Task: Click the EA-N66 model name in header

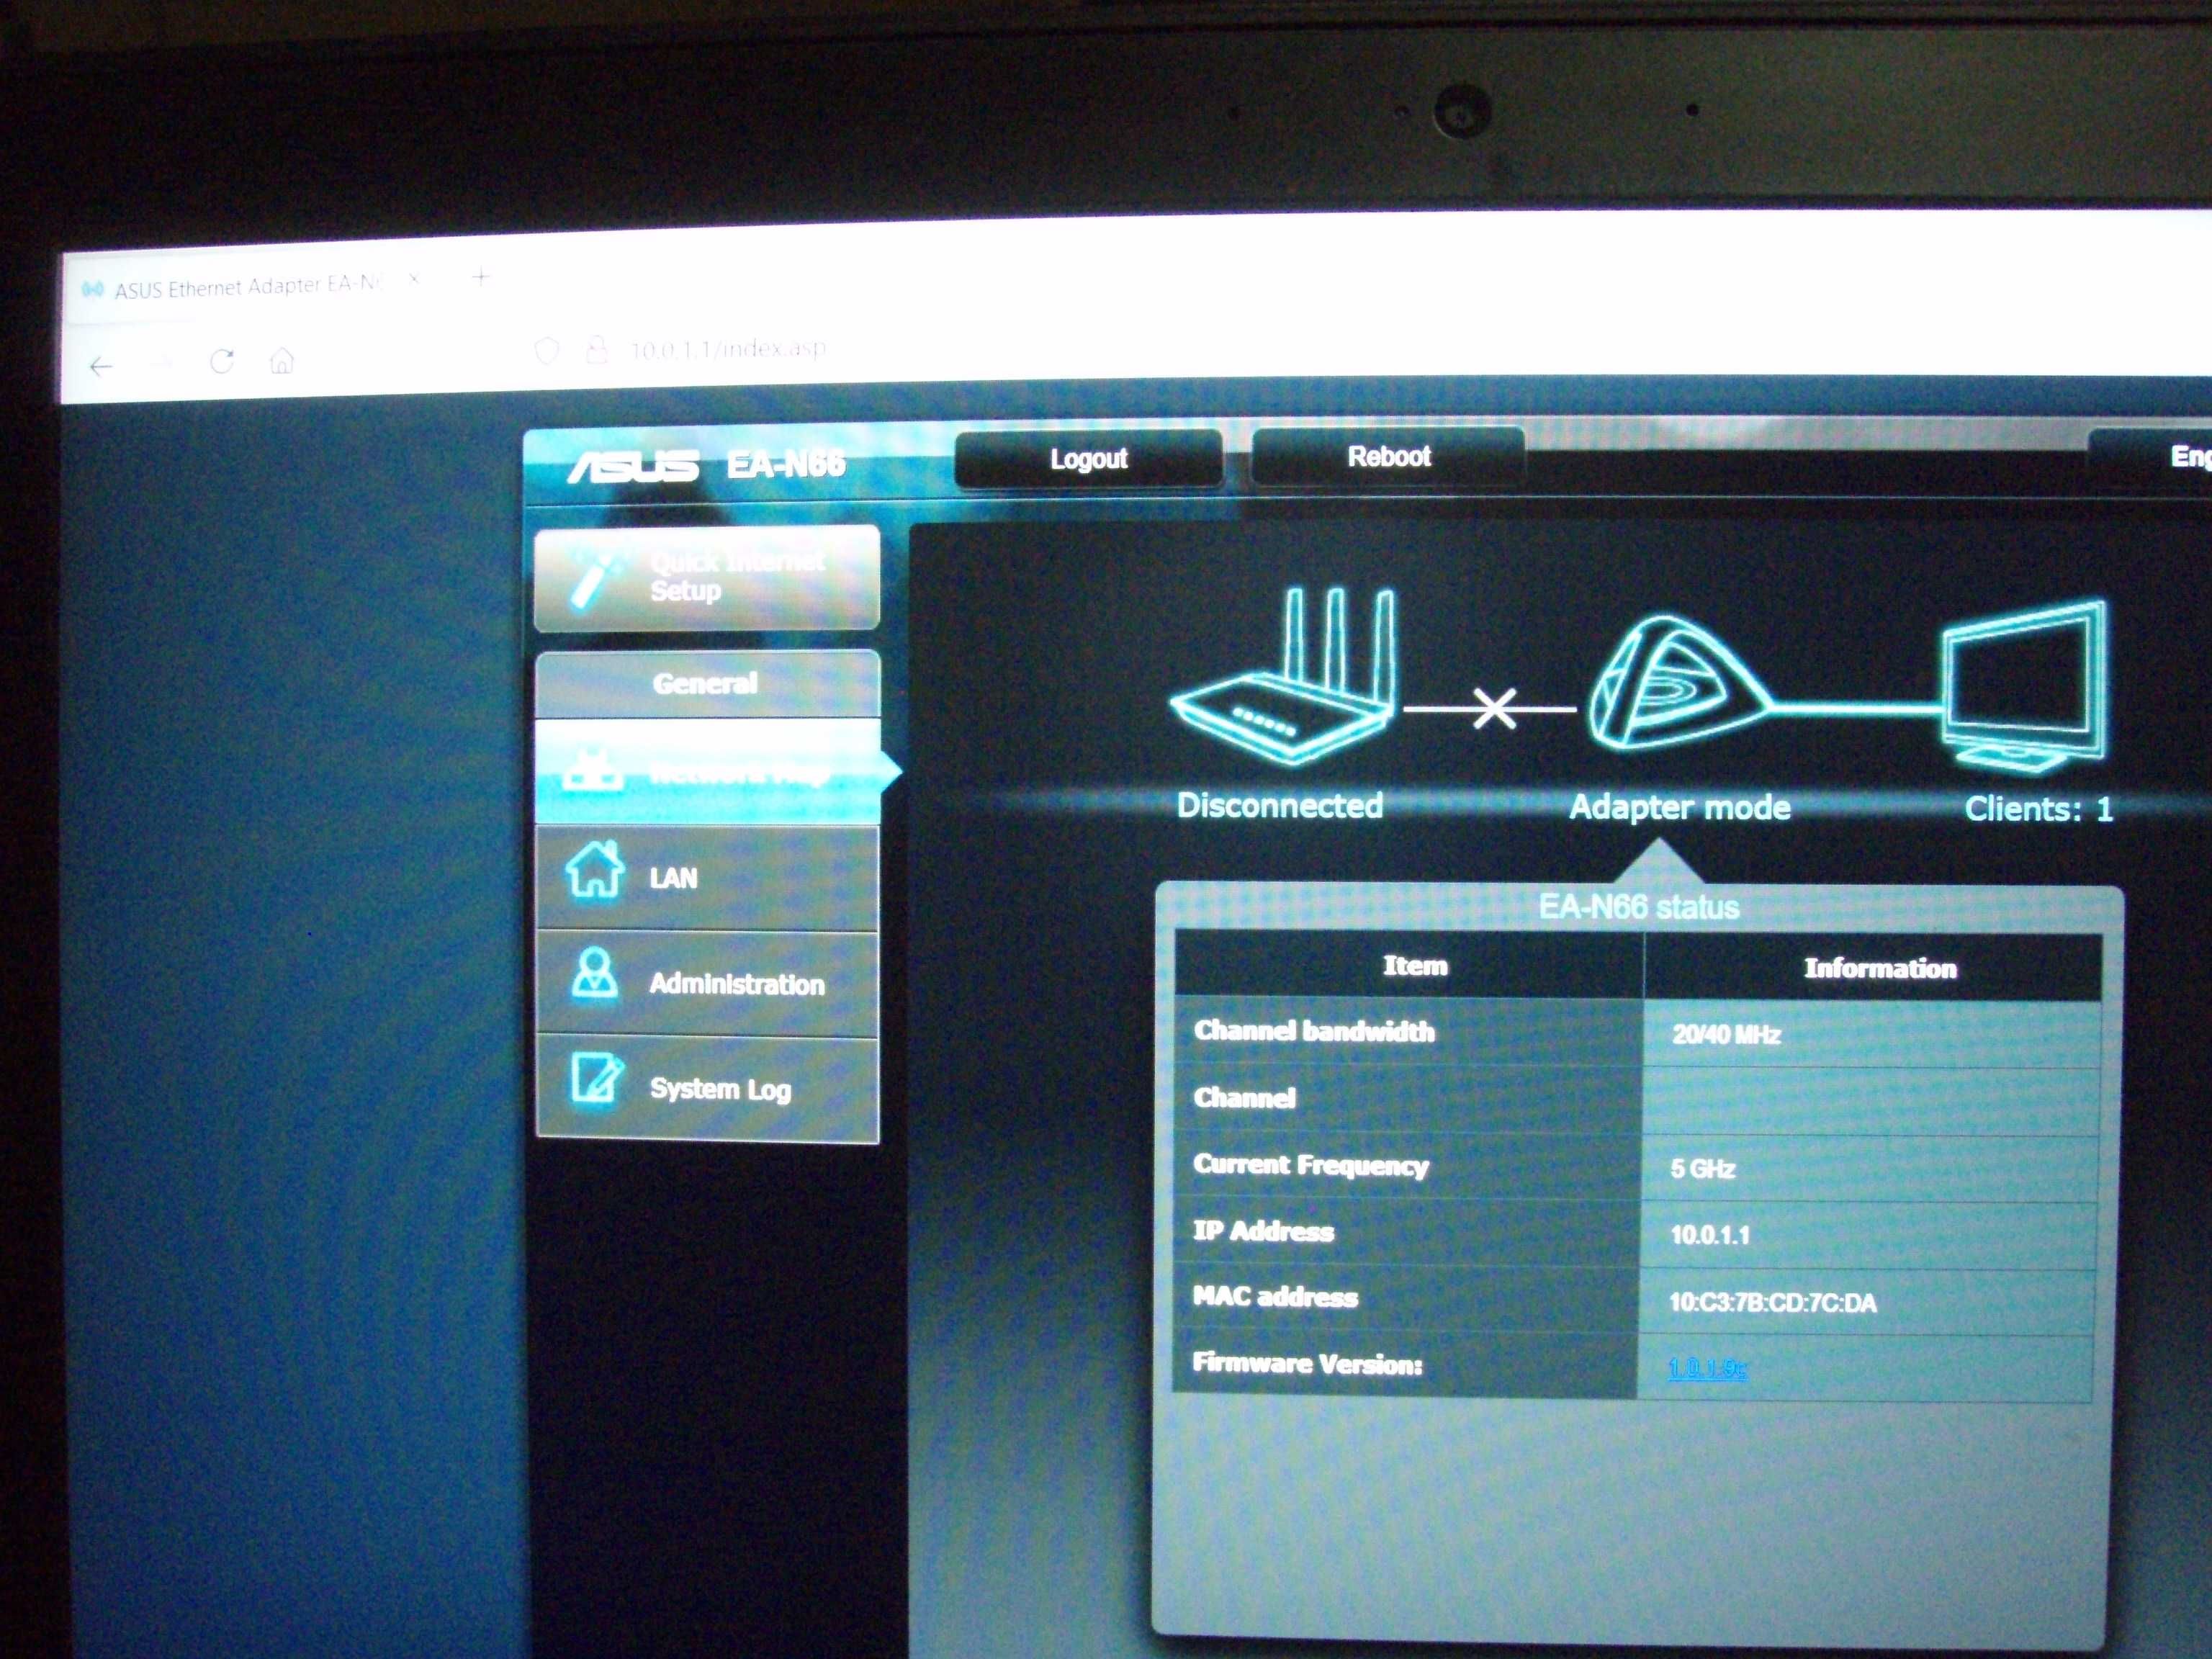Action: coord(786,464)
